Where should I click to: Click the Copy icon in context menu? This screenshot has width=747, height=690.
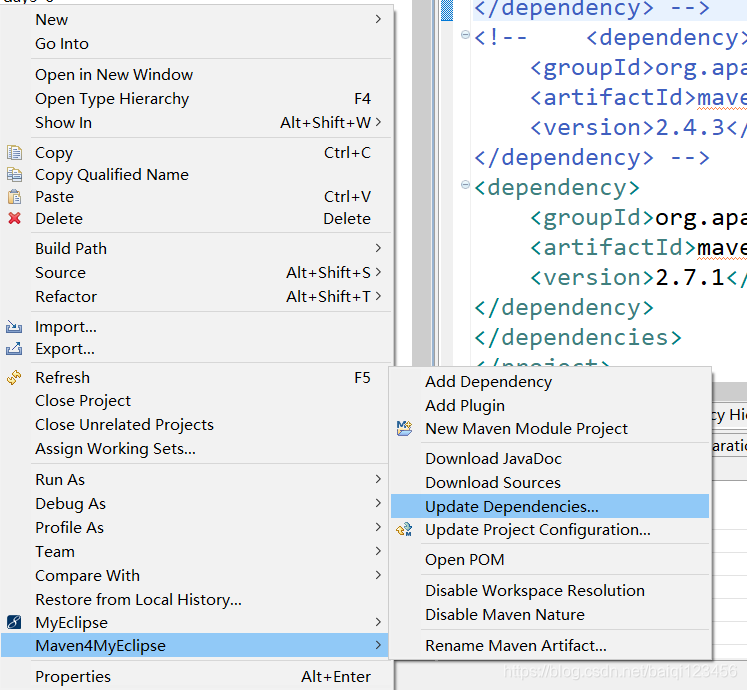tap(14, 152)
